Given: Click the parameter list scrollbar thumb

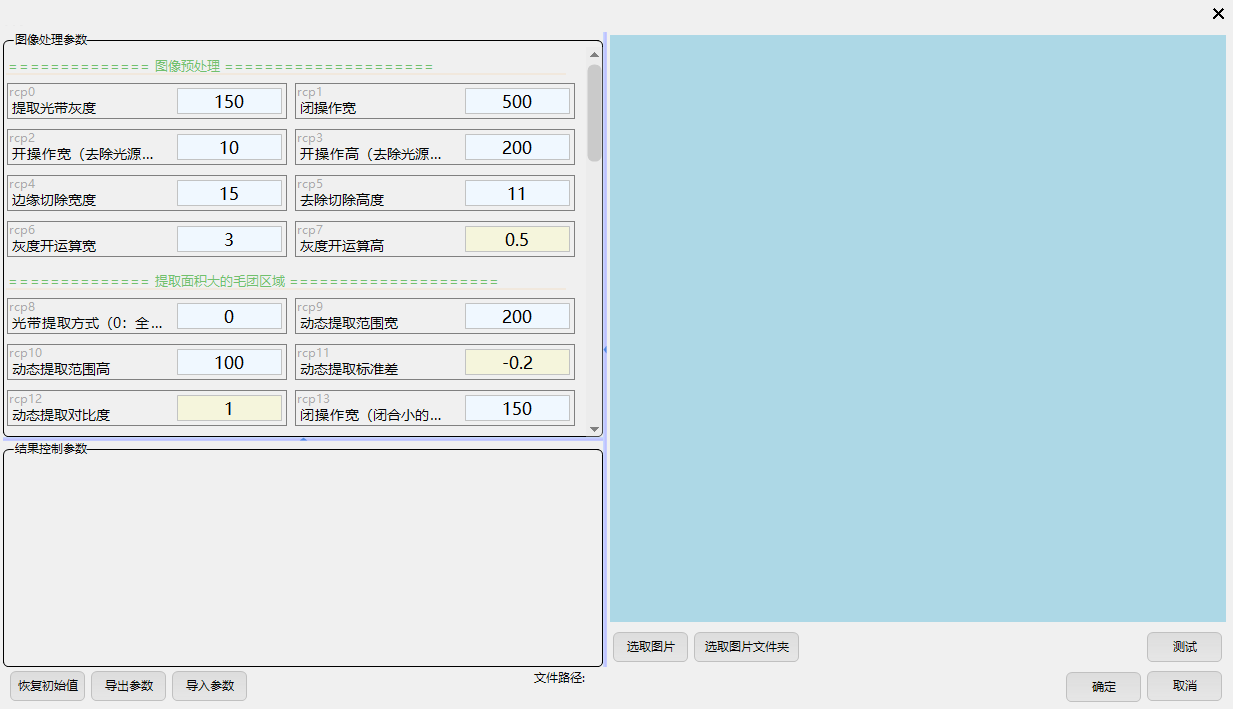Looking at the screenshot, I should 594,112.
